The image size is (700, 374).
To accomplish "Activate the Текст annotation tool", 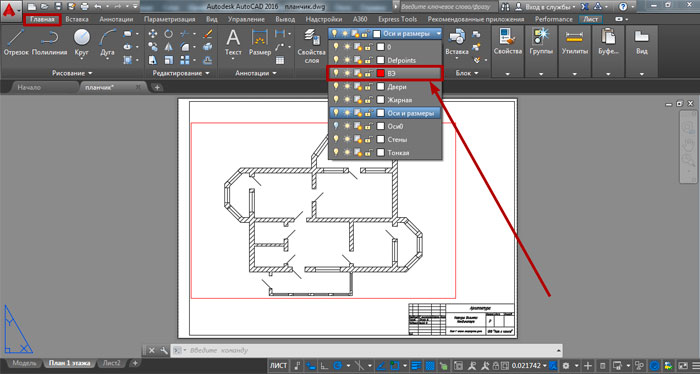I will point(233,42).
